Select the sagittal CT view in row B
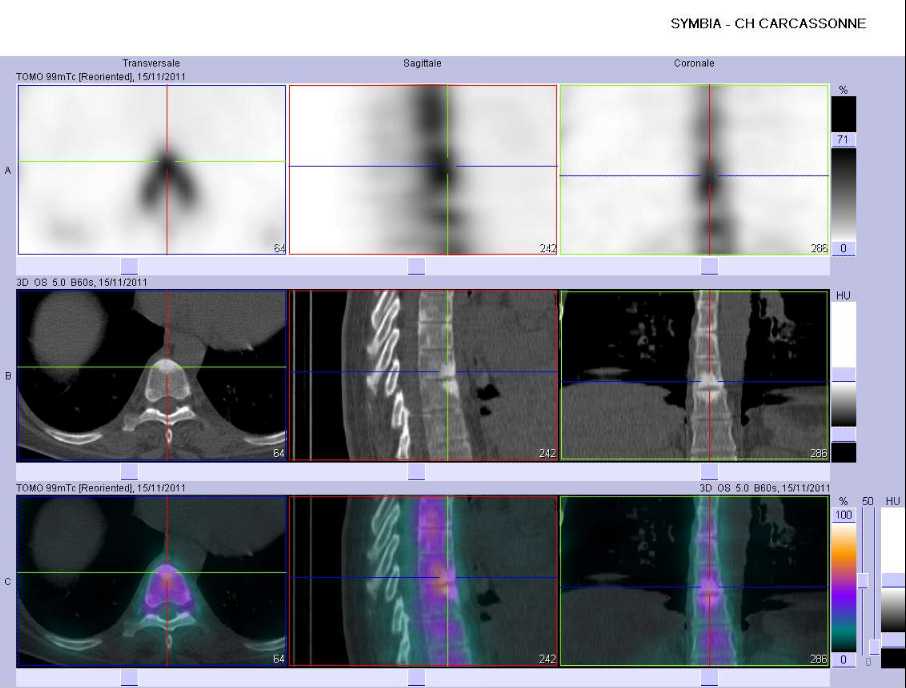The width and height of the screenshot is (906, 688). coord(423,375)
